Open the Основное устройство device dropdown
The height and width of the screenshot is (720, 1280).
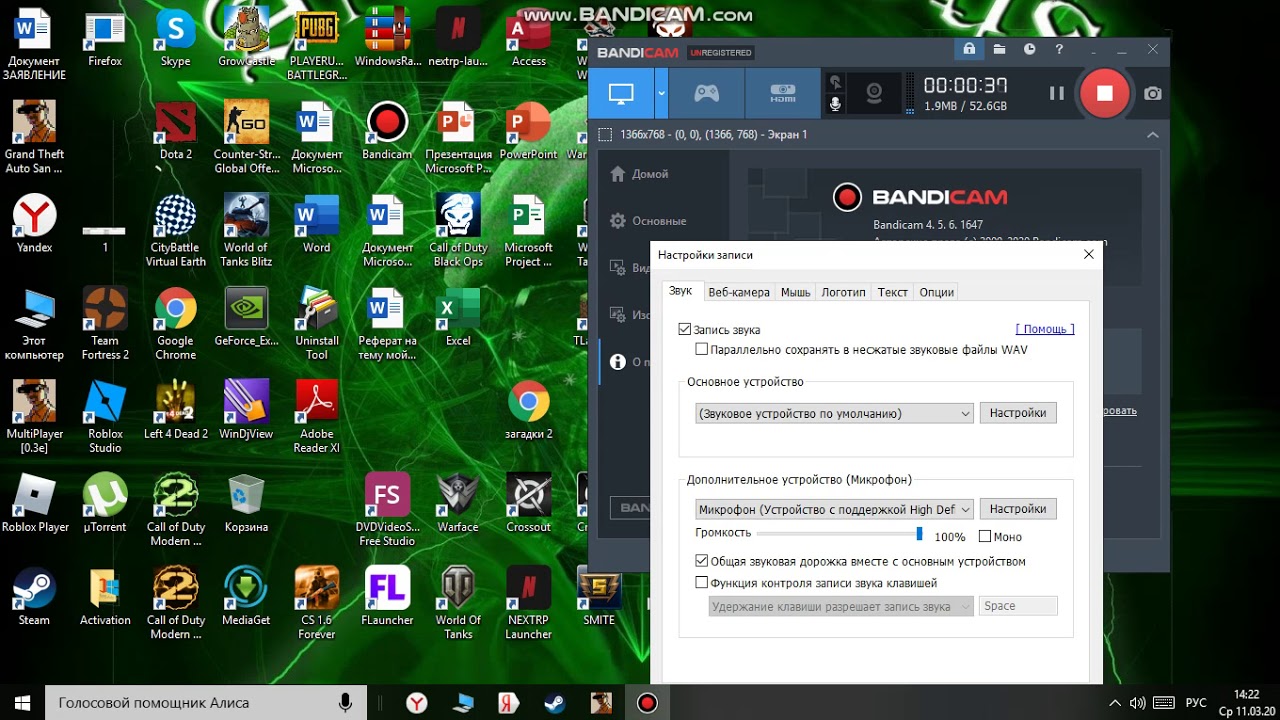coord(834,413)
